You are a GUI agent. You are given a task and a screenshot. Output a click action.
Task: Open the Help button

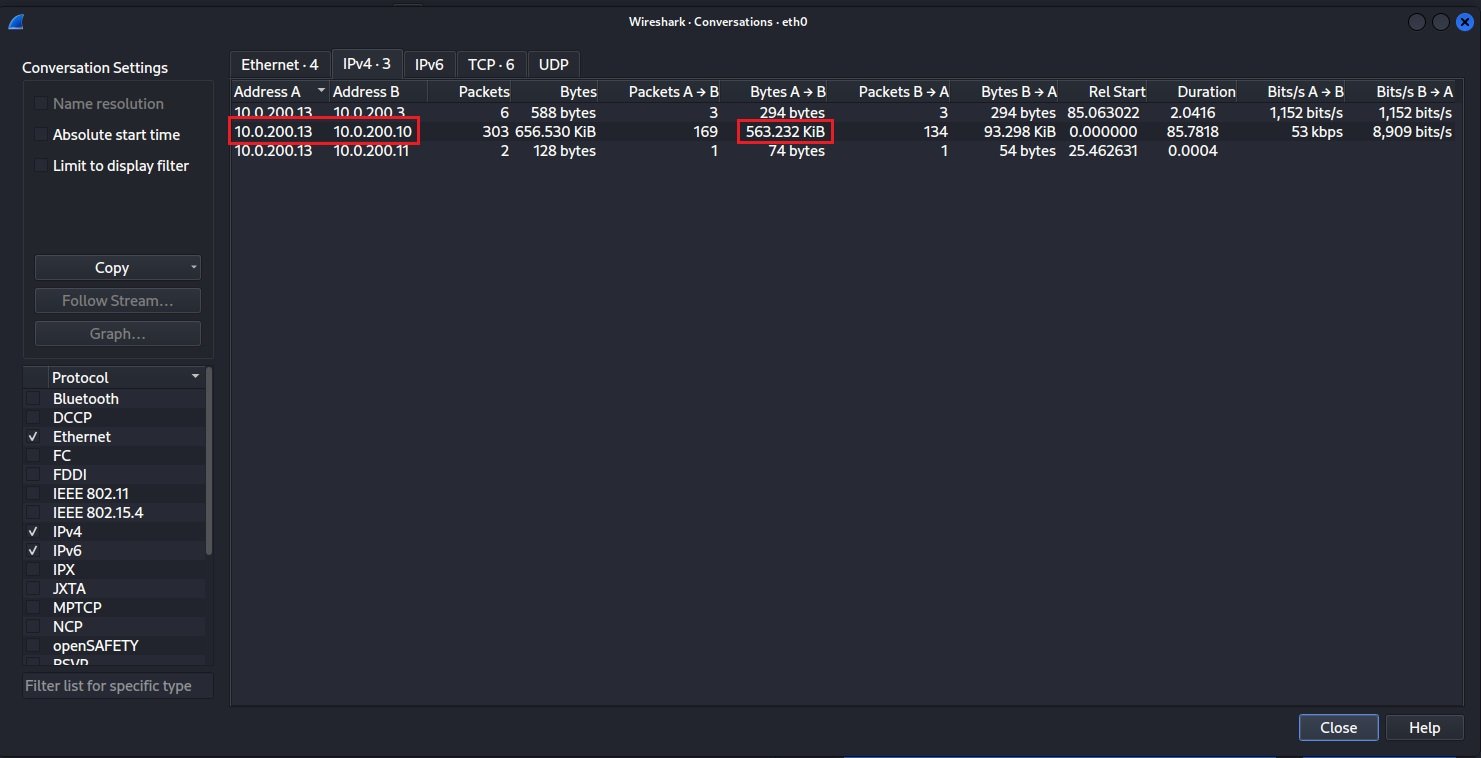click(1424, 728)
